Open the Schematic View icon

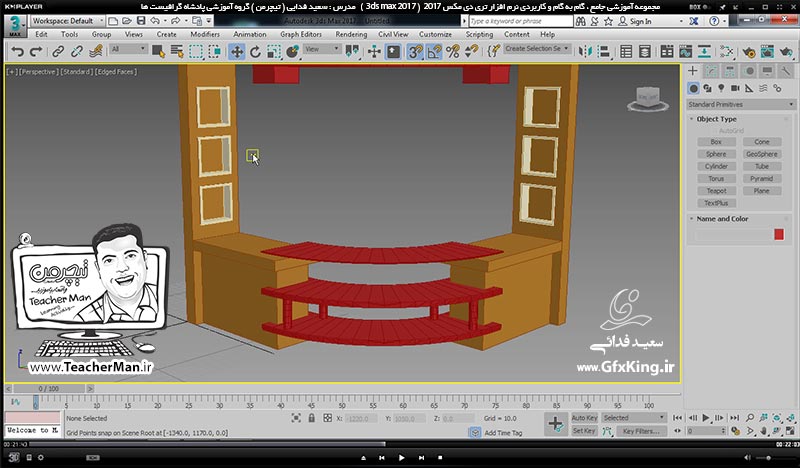(x=704, y=52)
